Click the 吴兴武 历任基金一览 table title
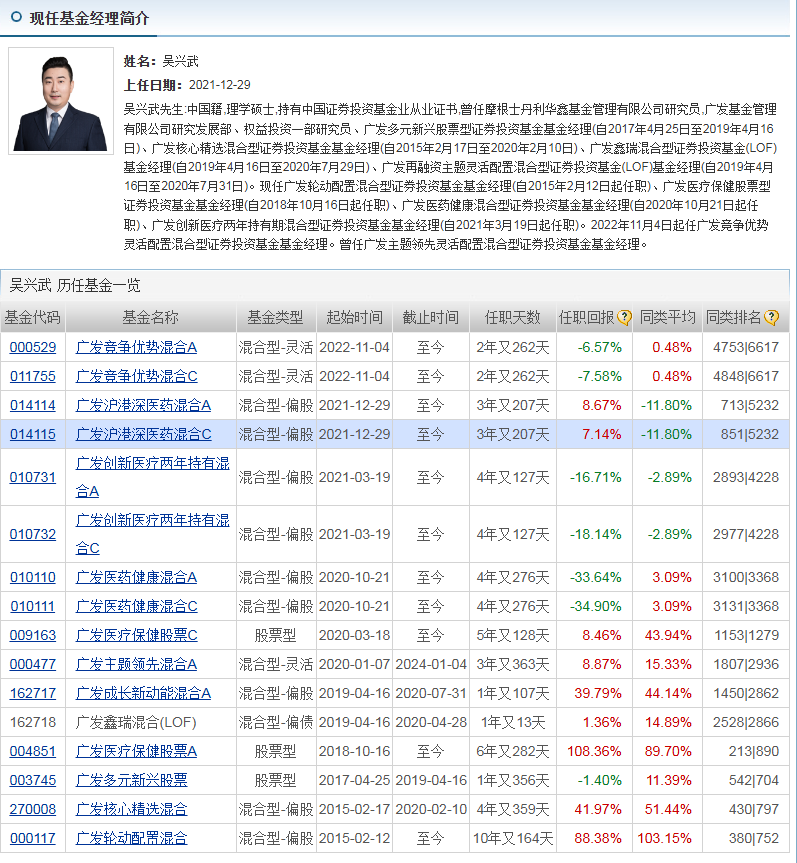 [x=75, y=285]
